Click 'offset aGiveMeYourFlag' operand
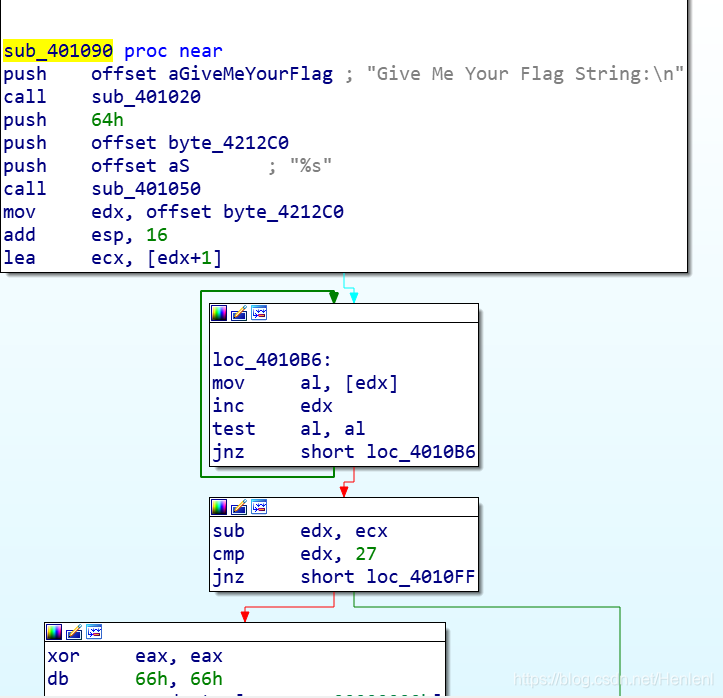Screen dimensions: 723x698 [212, 74]
